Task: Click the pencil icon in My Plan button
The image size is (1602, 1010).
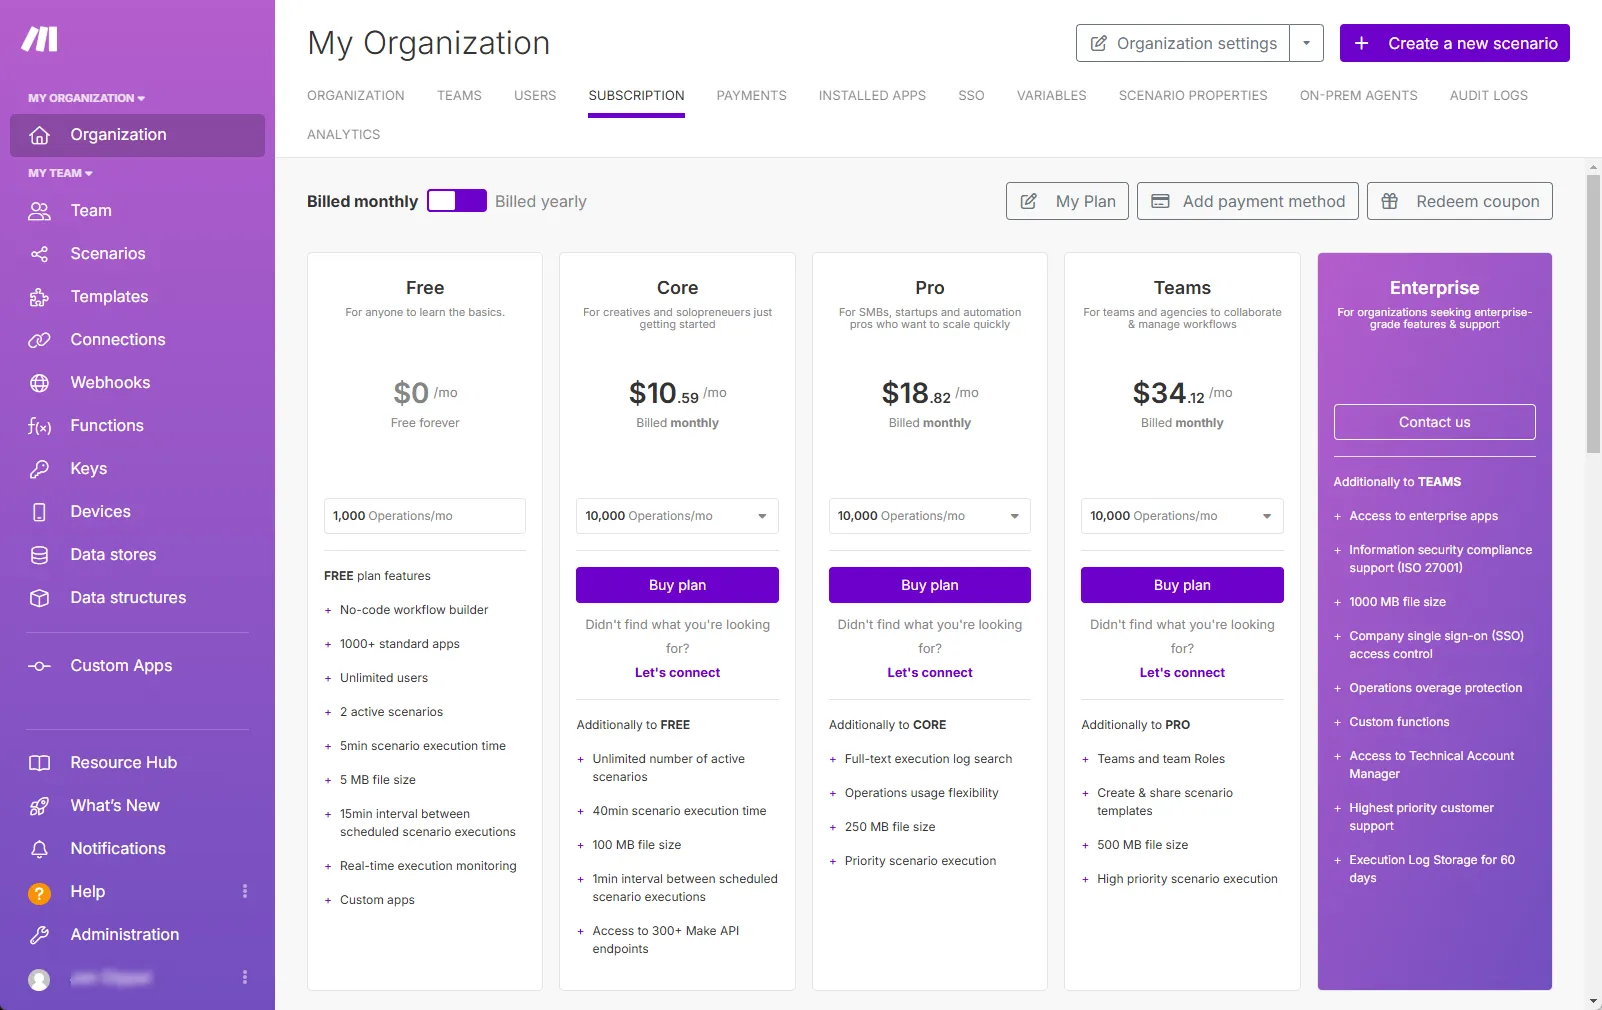Action: coord(1028,202)
